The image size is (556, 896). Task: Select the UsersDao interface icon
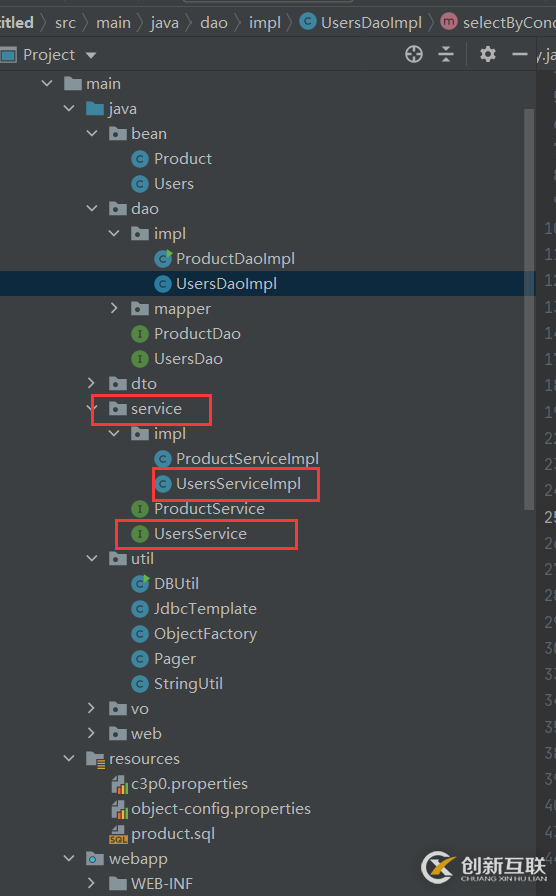[x=140, y=359]
